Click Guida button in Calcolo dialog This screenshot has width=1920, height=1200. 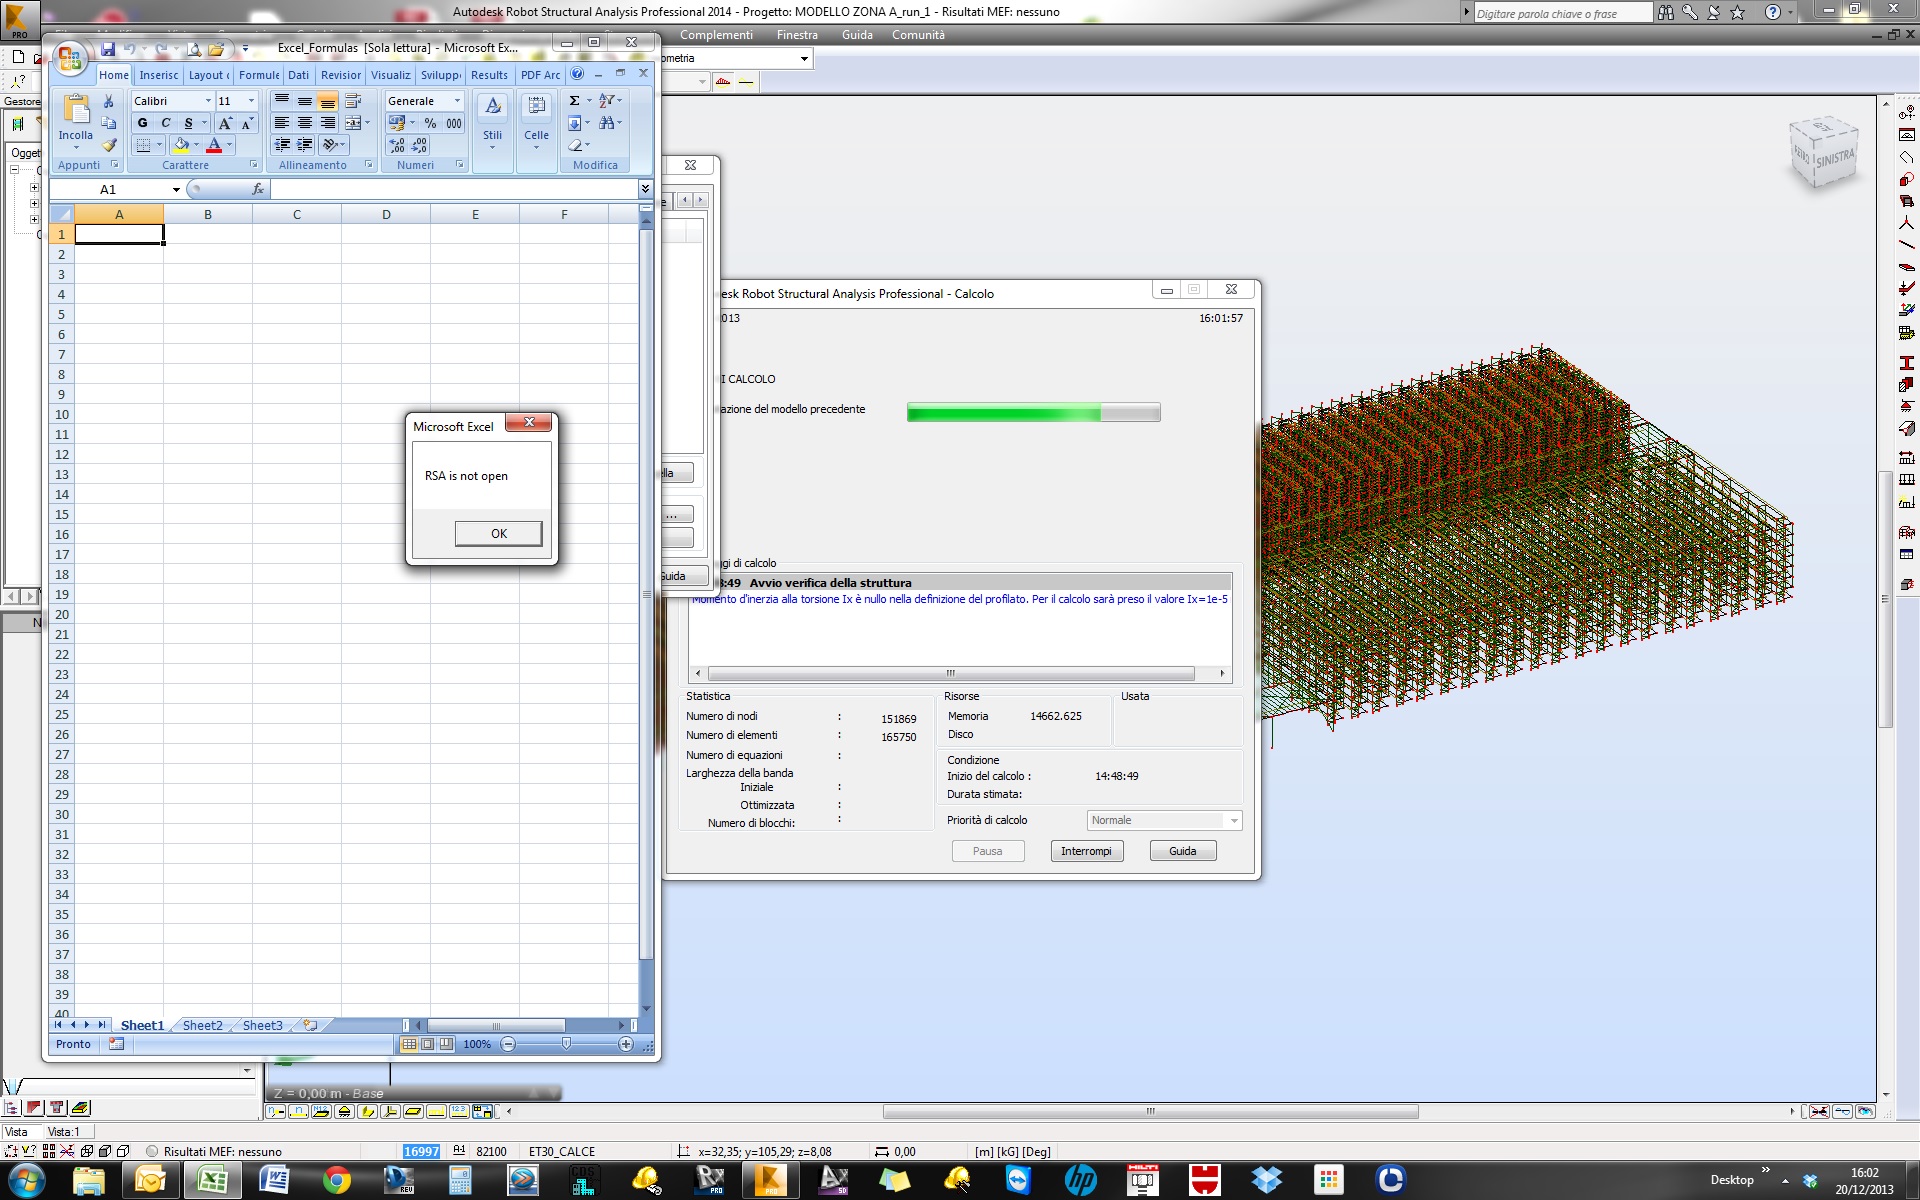(x=1182, y=851)
